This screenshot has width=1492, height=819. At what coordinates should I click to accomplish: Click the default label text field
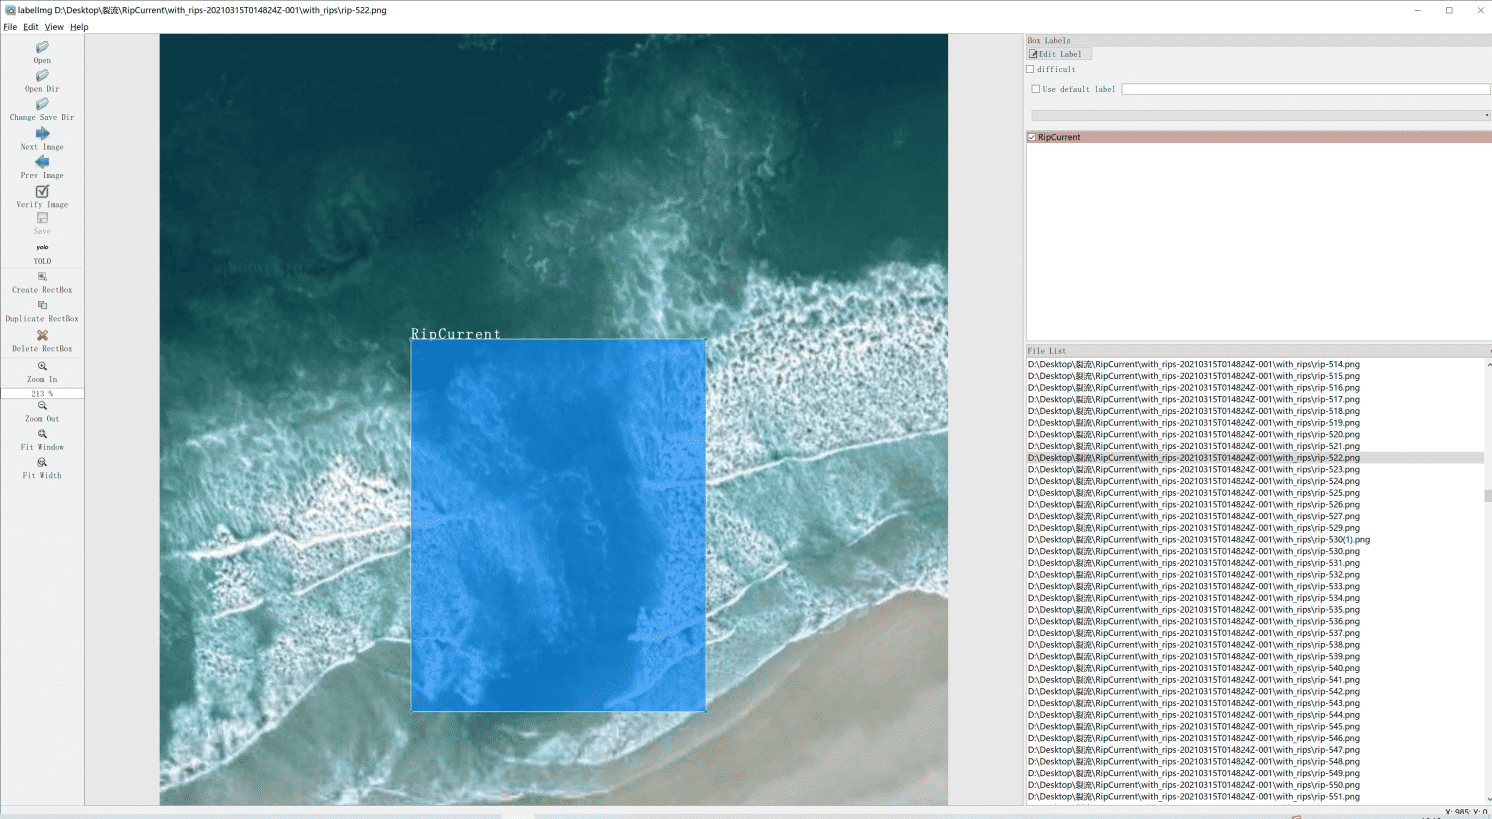point(1306,89)
